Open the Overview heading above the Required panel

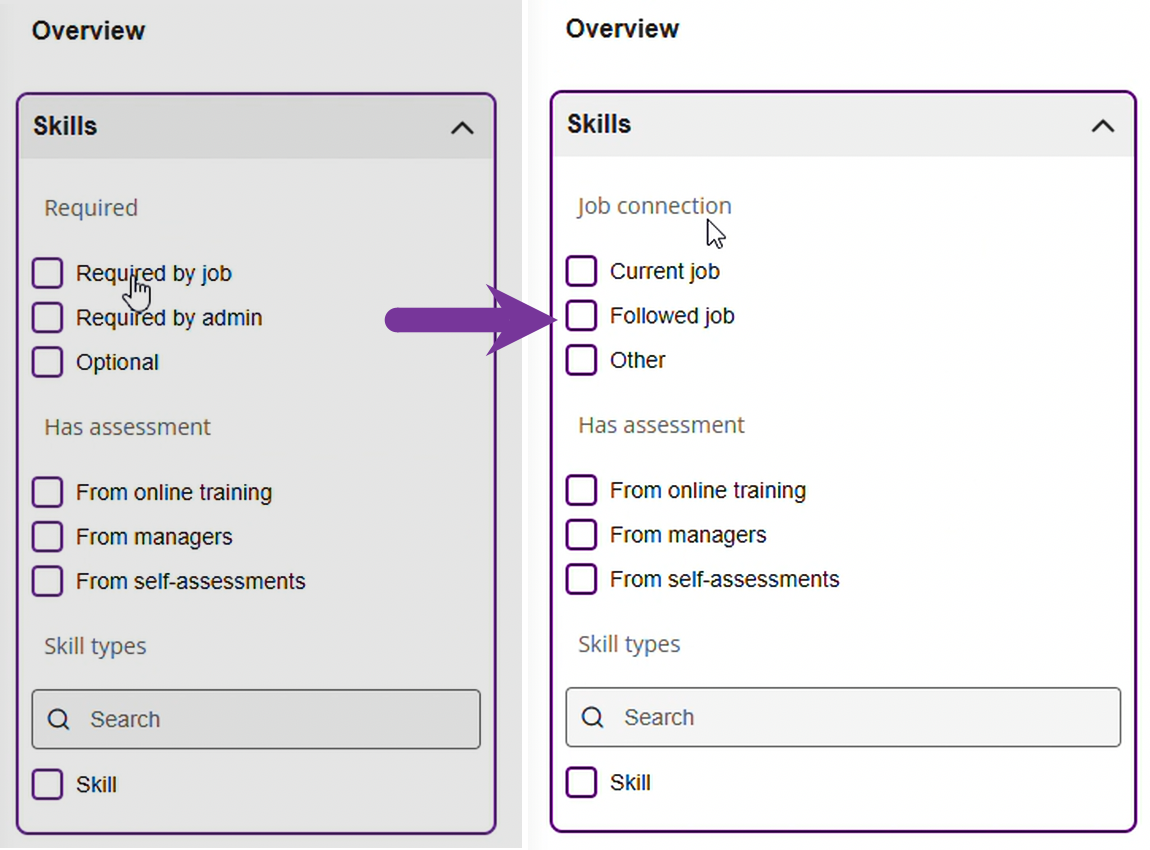(x=88, y=31)
